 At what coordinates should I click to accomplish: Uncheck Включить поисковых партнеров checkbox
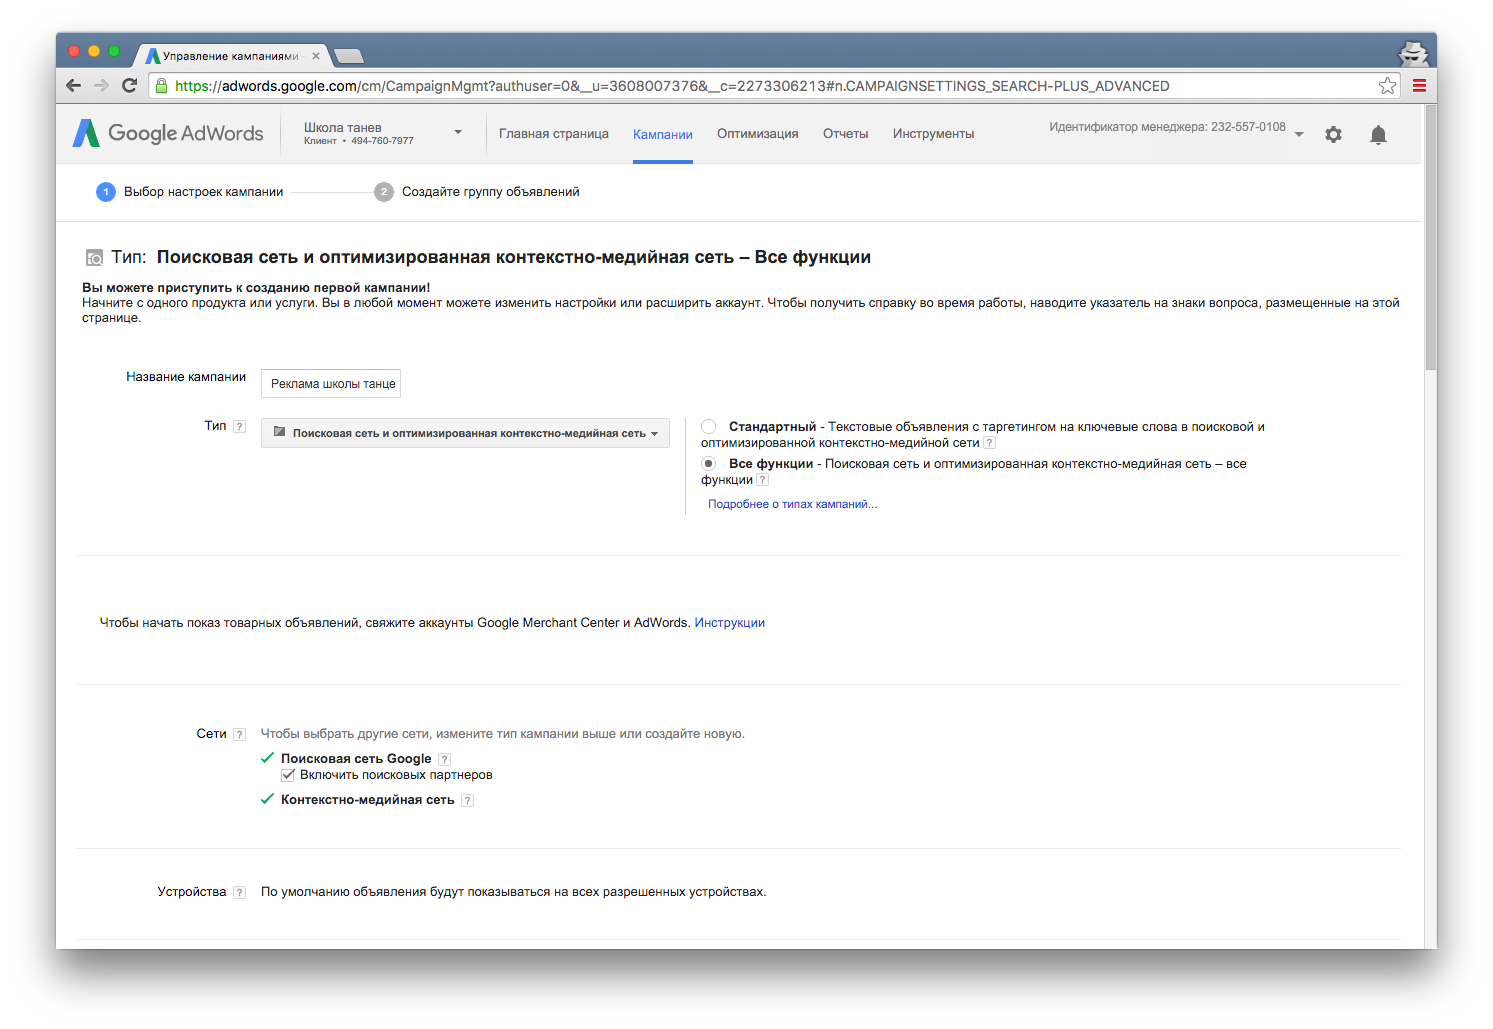pos(288,775)
